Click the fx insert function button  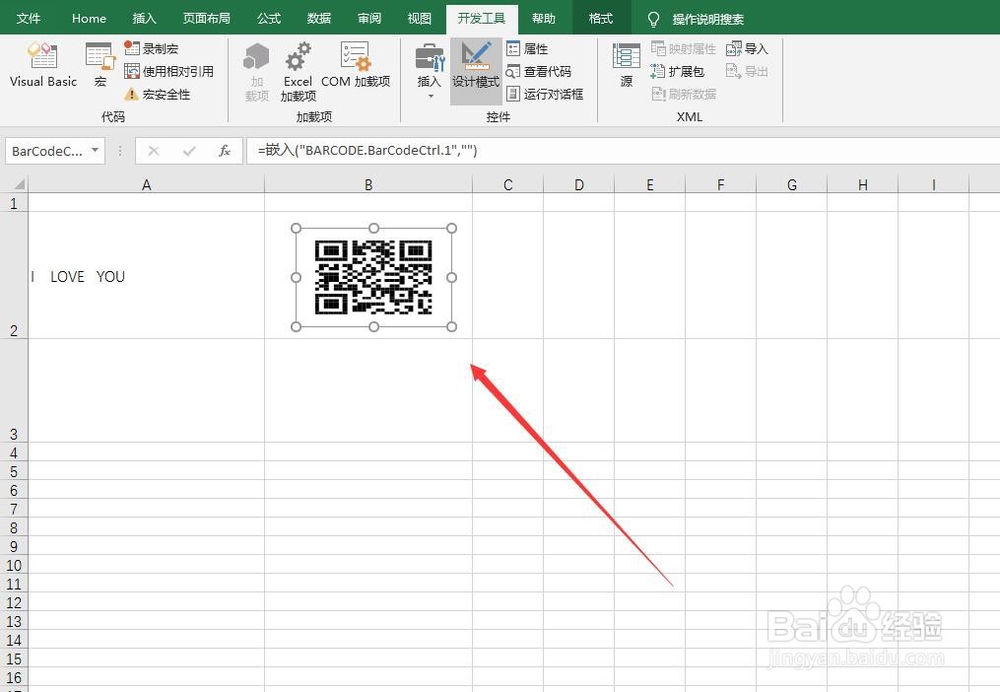tap(224, 151)
